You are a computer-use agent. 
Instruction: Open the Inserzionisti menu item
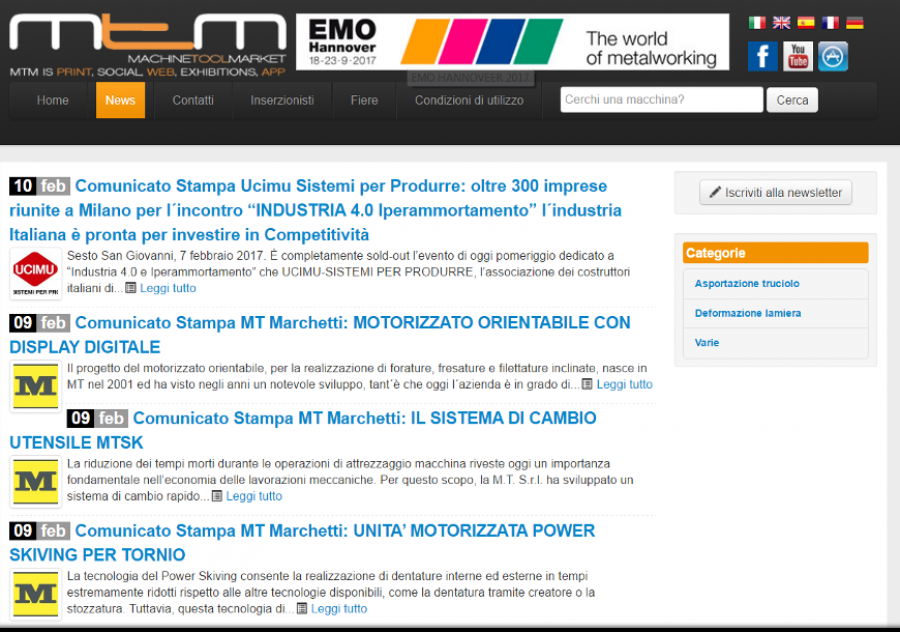[282, 100]
